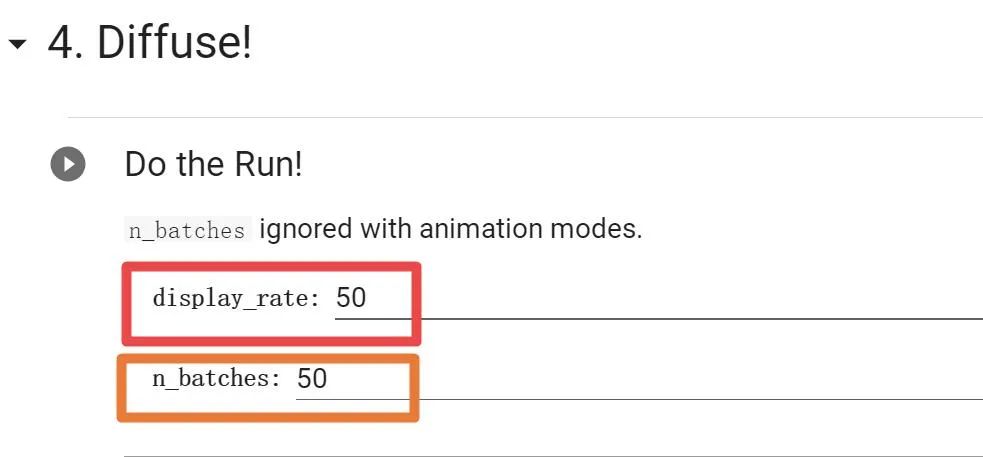Viewport: 983px width, 457px height.
Task: Run the "Do the Run!" cell
Action: point(68,164)
